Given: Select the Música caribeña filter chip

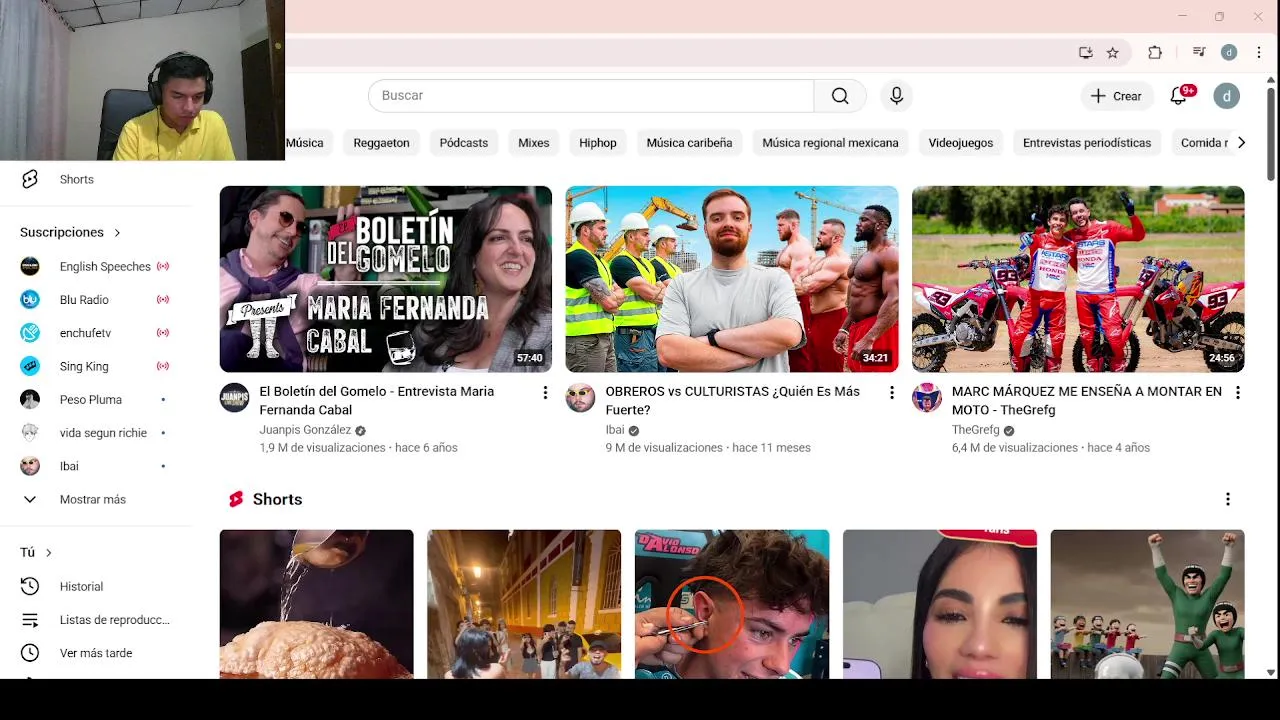Looking at the screenshot, I should 689,143.
